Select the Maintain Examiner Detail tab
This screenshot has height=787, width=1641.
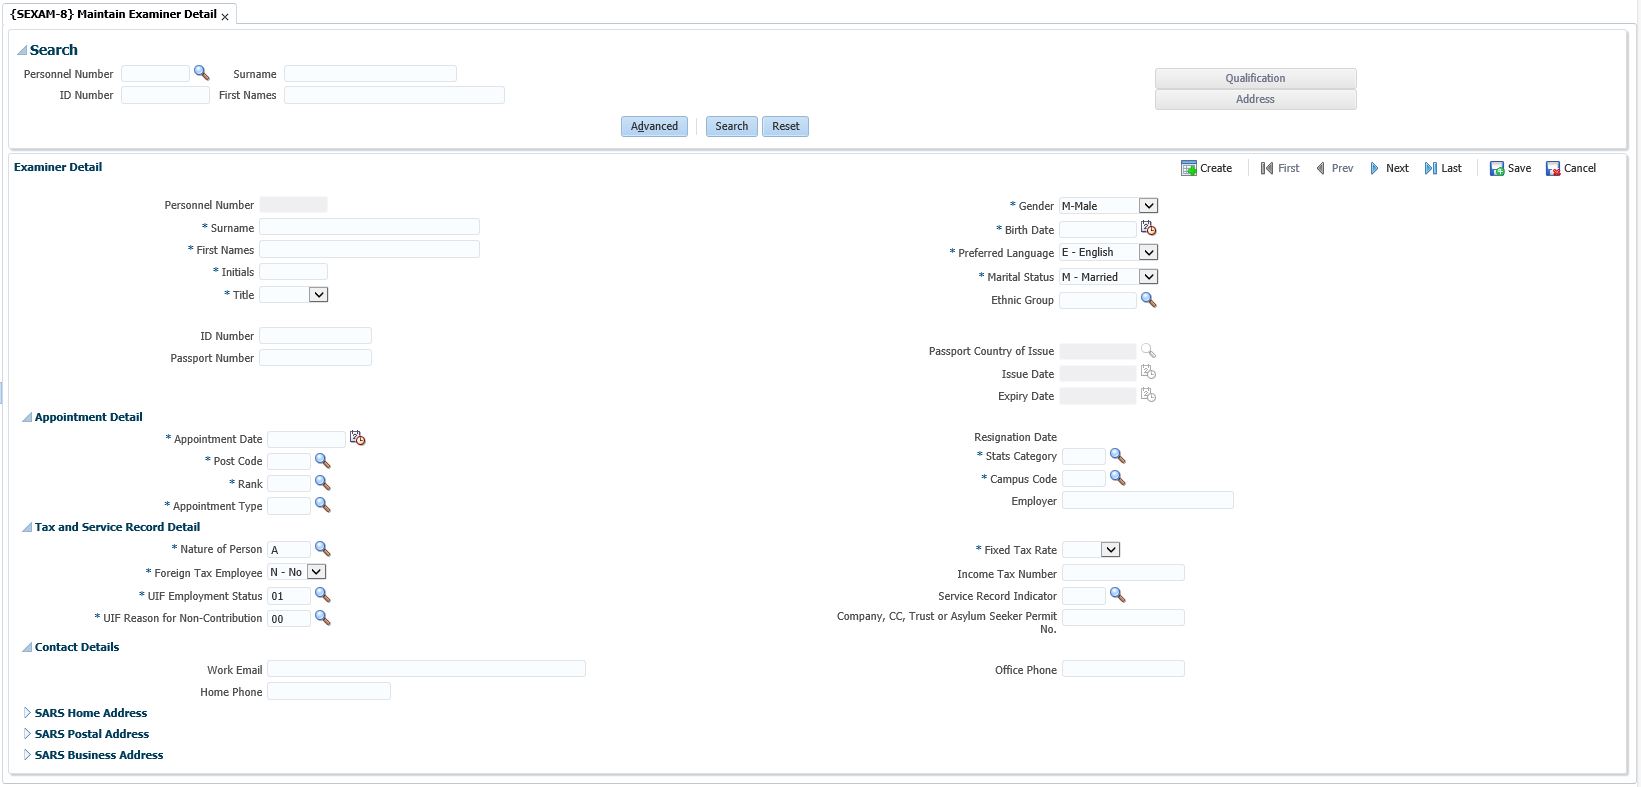113,14
